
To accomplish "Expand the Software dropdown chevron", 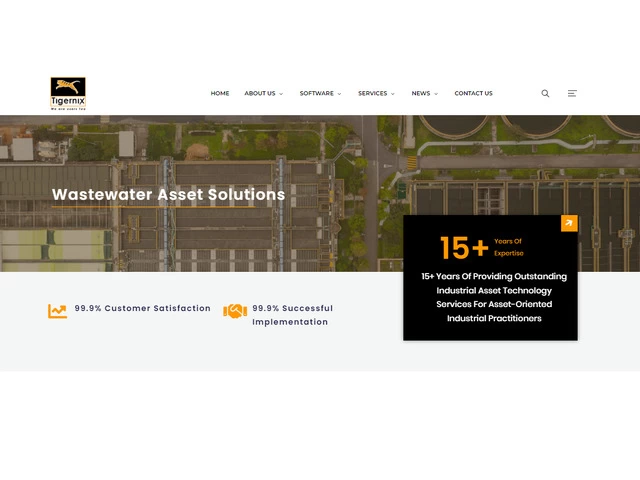I will (340, 94).
